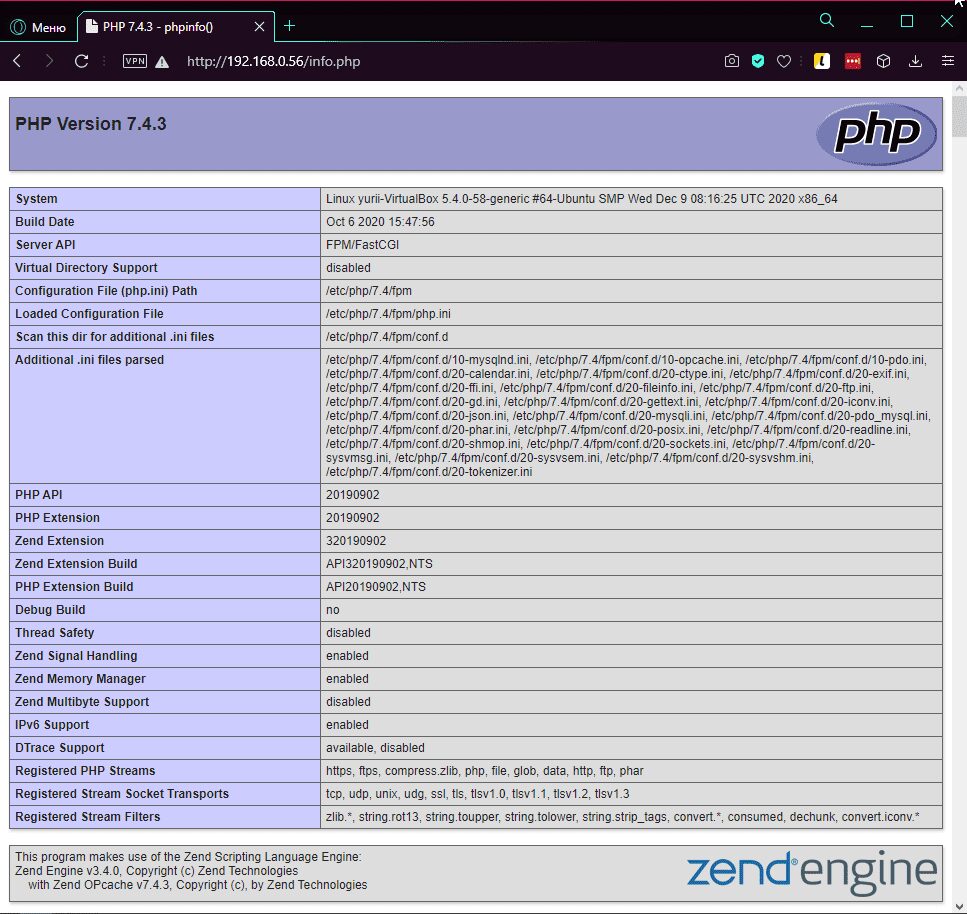Save page to bookmarks via heart icon
The image size is (967, 914).
784,61
